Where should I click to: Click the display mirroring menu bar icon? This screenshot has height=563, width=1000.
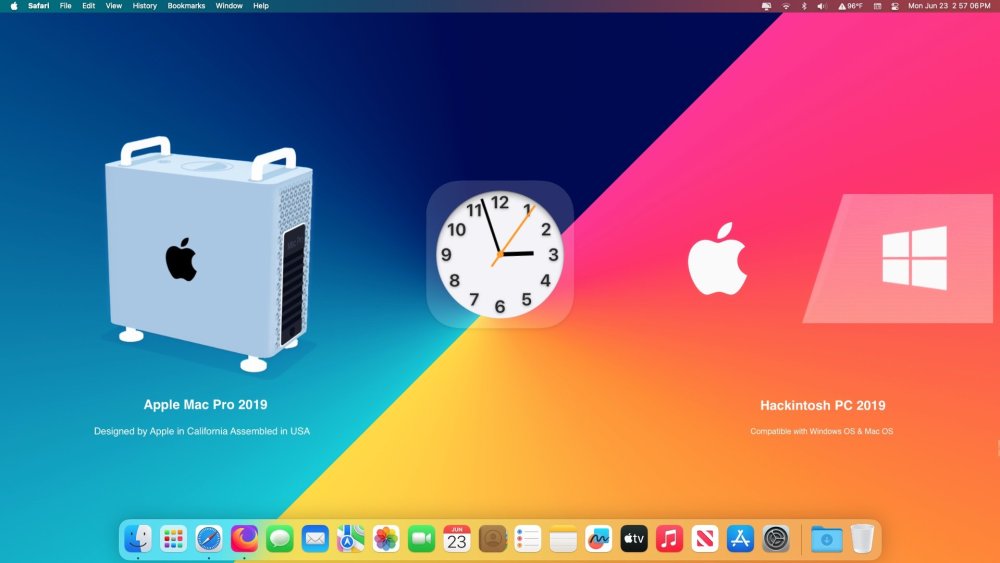pos(767,6)
